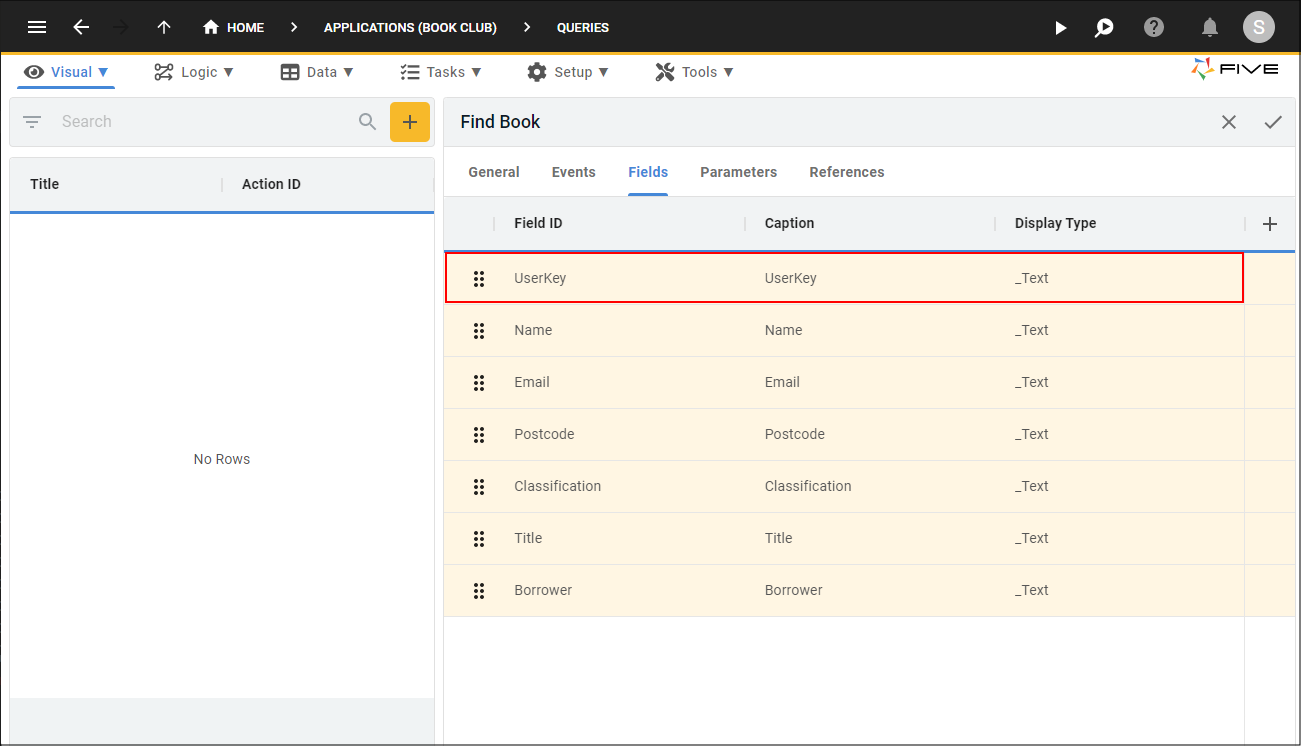The width and height of the screenshot is (1301, 746).
Task: Click the QUERIES breadcrumb
Action: (583, 27)
